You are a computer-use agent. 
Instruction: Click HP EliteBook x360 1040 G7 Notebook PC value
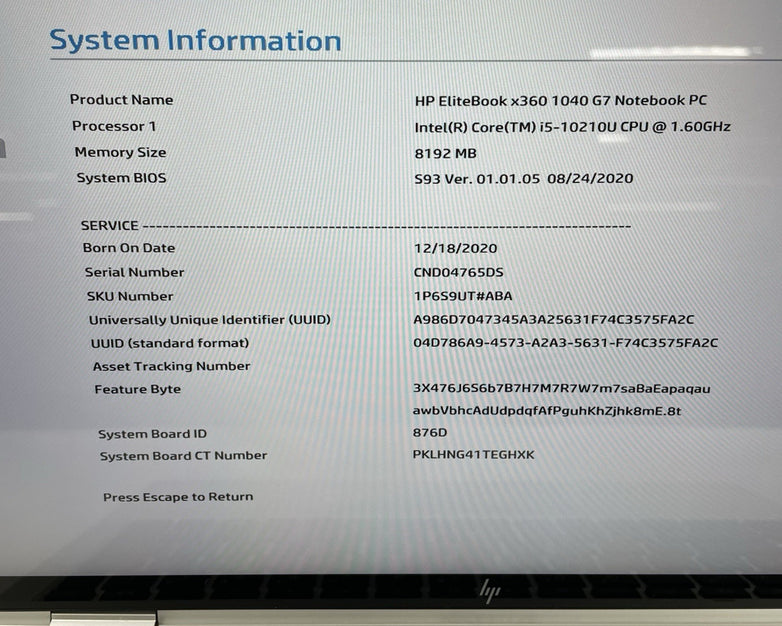[x=561, y=101]
